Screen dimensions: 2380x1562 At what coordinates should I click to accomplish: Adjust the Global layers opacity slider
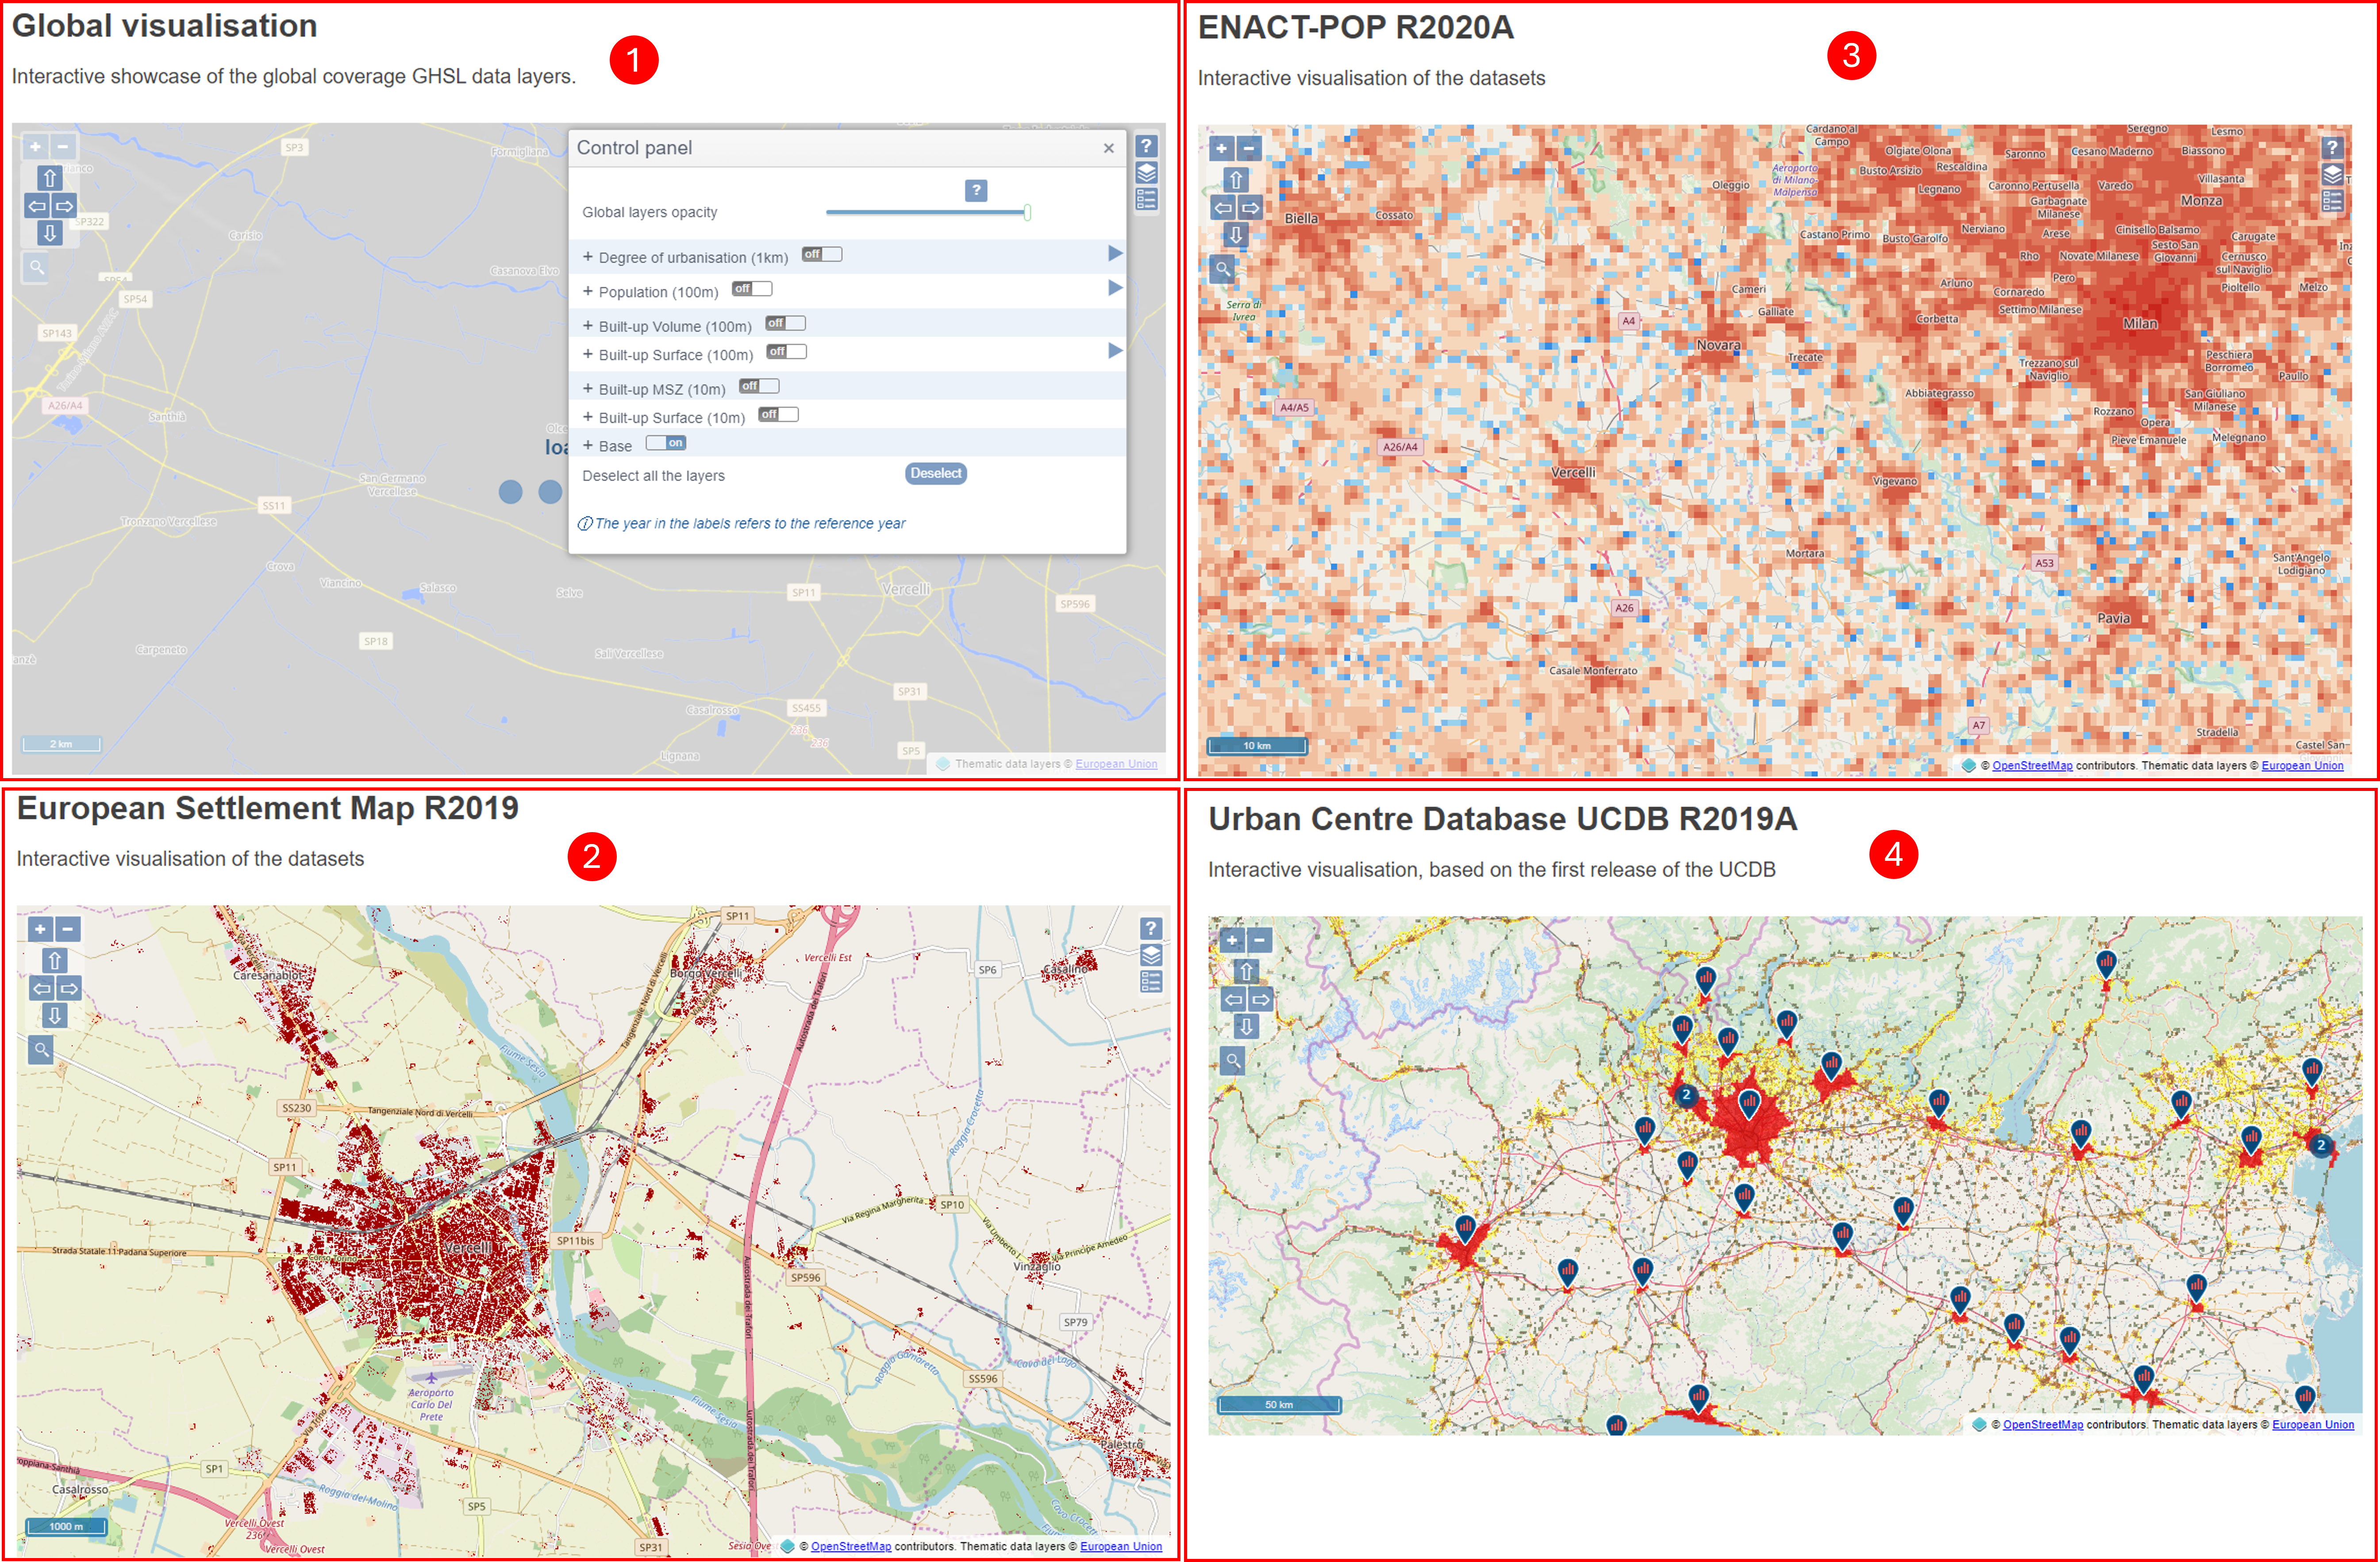(x=927, y=212)
